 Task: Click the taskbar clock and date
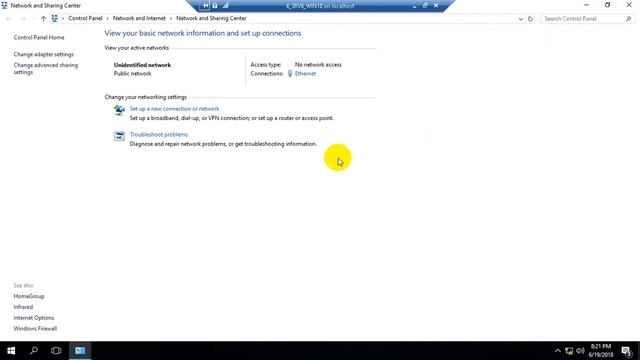tap(601, 351)
